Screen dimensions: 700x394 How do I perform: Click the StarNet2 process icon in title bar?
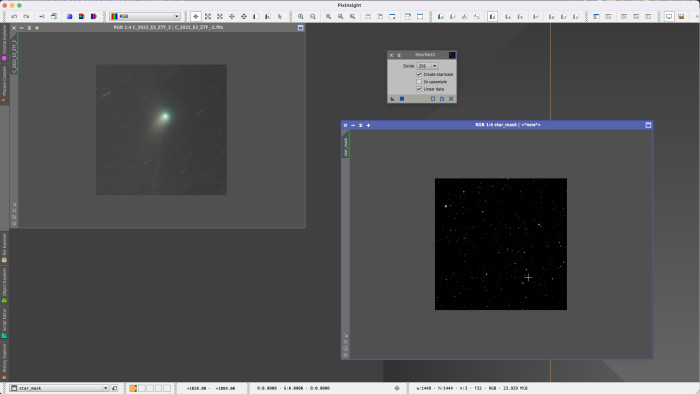(x=452, y=55)
